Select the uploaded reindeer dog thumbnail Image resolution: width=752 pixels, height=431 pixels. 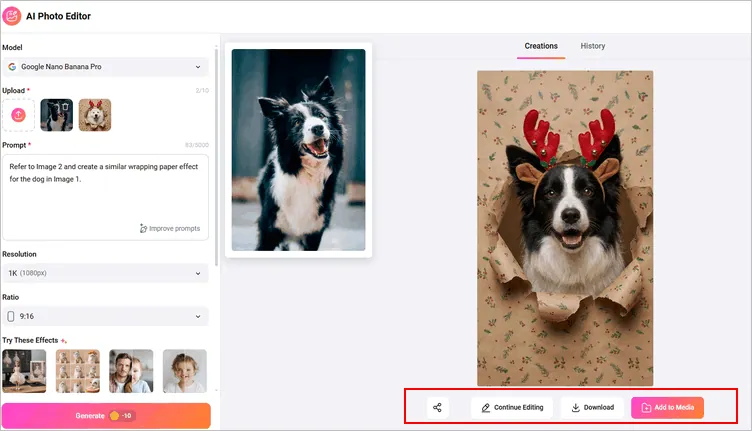tap(95, 116)
